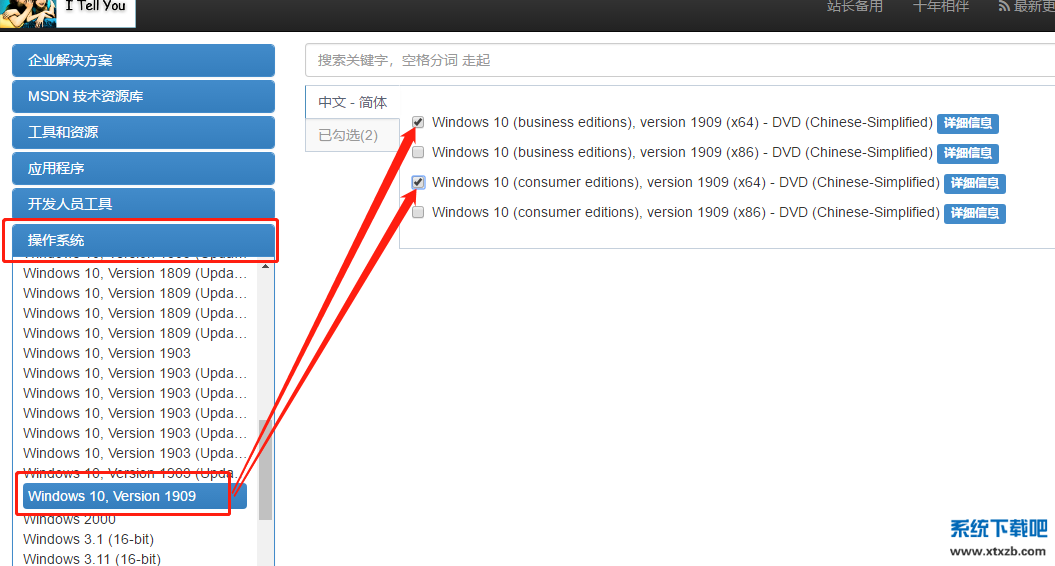The width and height of the screenshot is (1055, 566).
Task: Expand the 企业解决方案 panel
Action: pyautogui.click(x=143, y=60)
